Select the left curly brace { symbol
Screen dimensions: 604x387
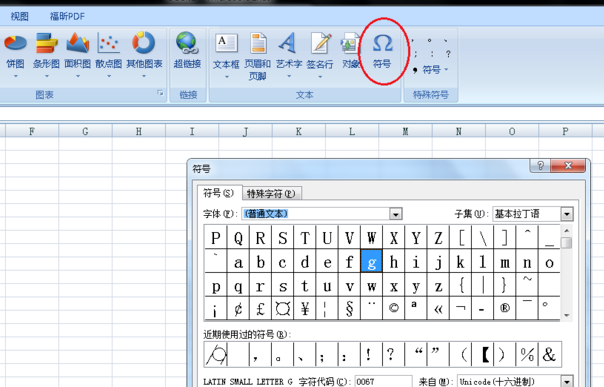pos(460,285)
